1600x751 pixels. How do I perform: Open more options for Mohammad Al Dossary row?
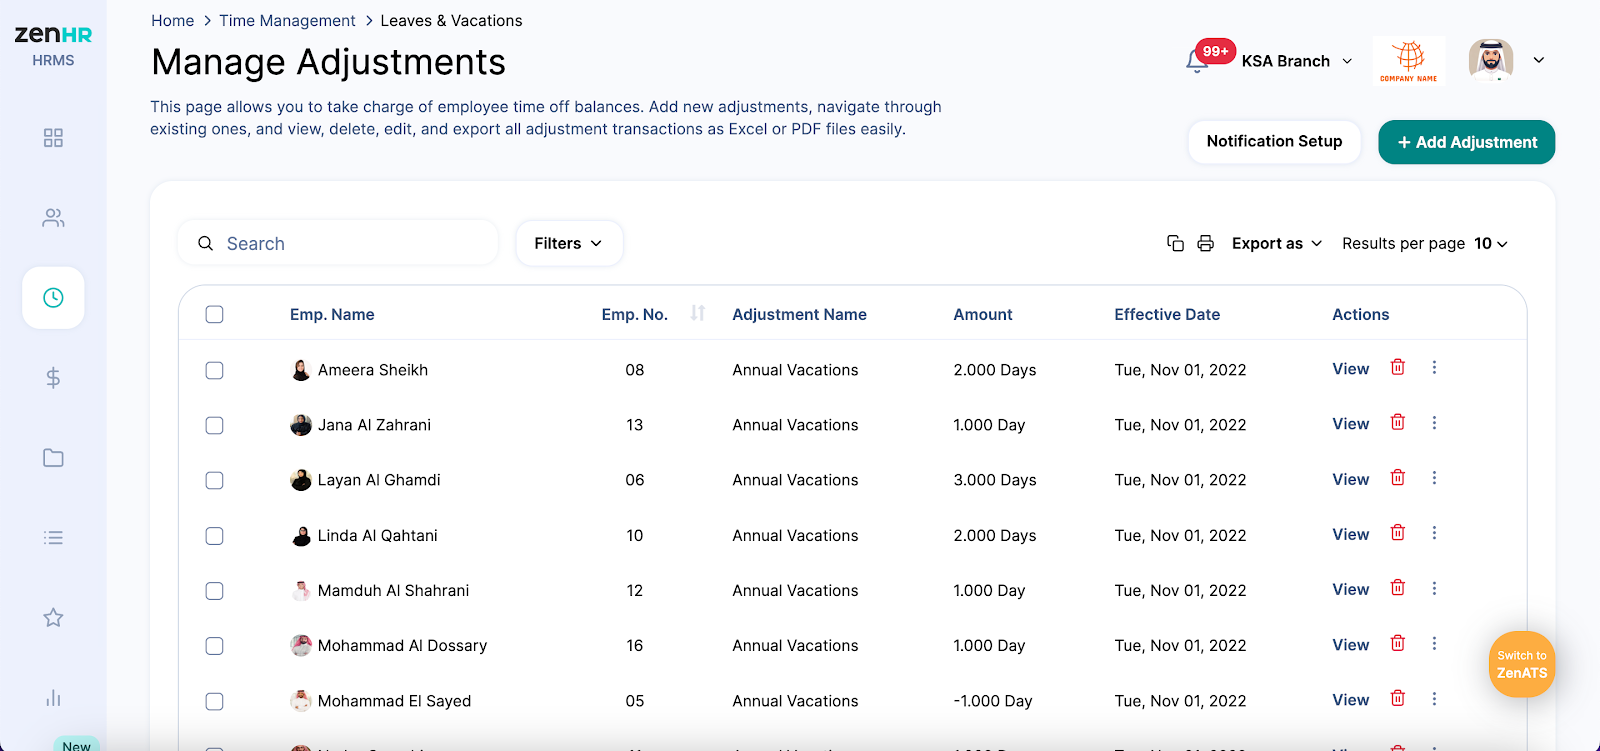coord(1434,643)
